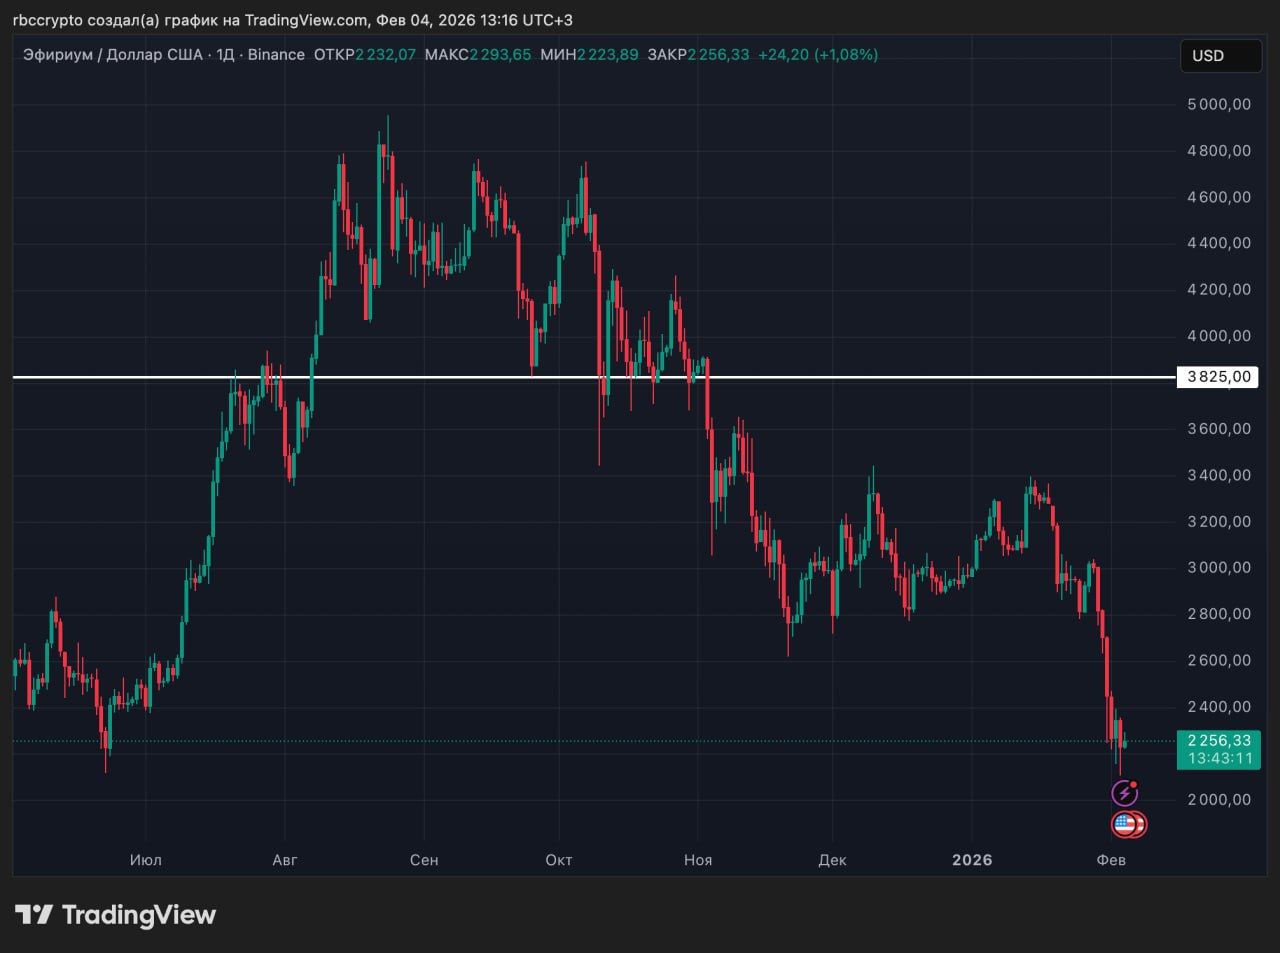Click the 3 825,00 horizontal line price label

1218,377
